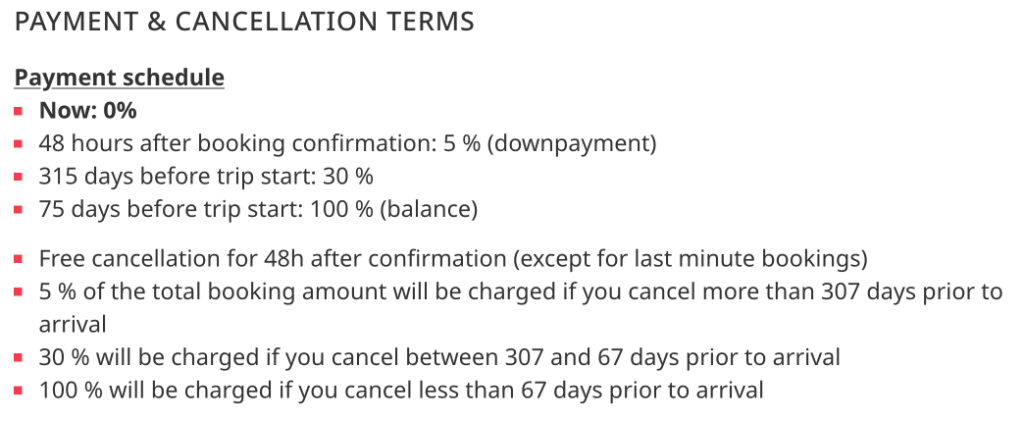Click the red bullet beside 'Now: 0%'
The width and height of the screenshot is (1024, 421).
point(18,111)
